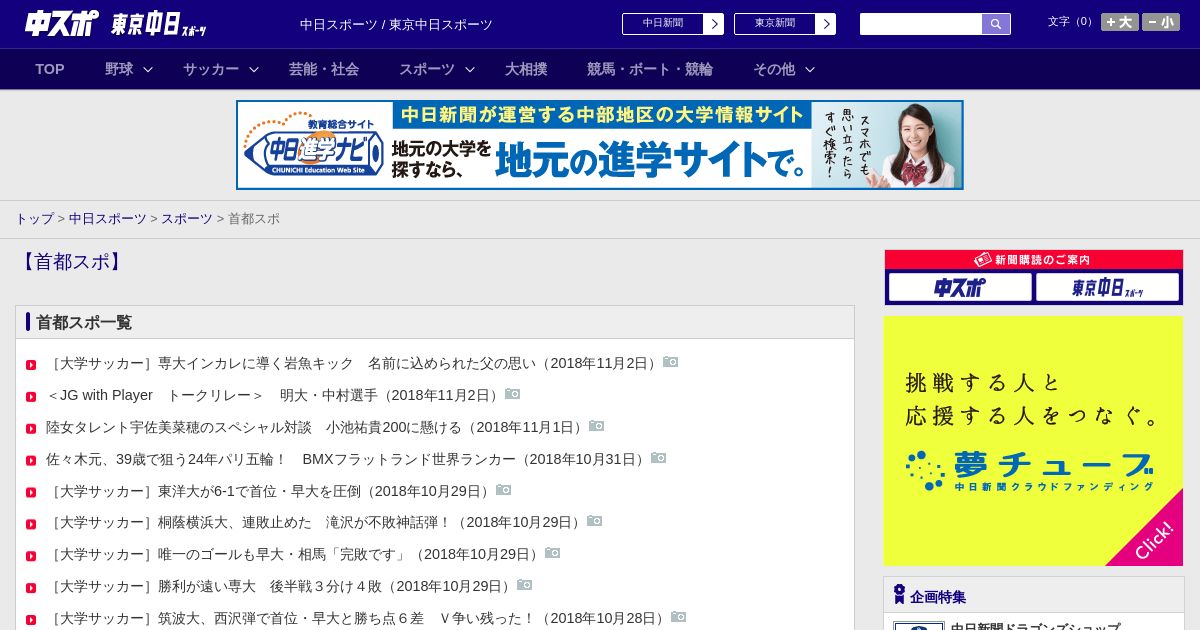This screenshot has width=1200, height=630.
Task: Click 東京中日スポーツ subscription button in sidebar
Action: 1108,287
